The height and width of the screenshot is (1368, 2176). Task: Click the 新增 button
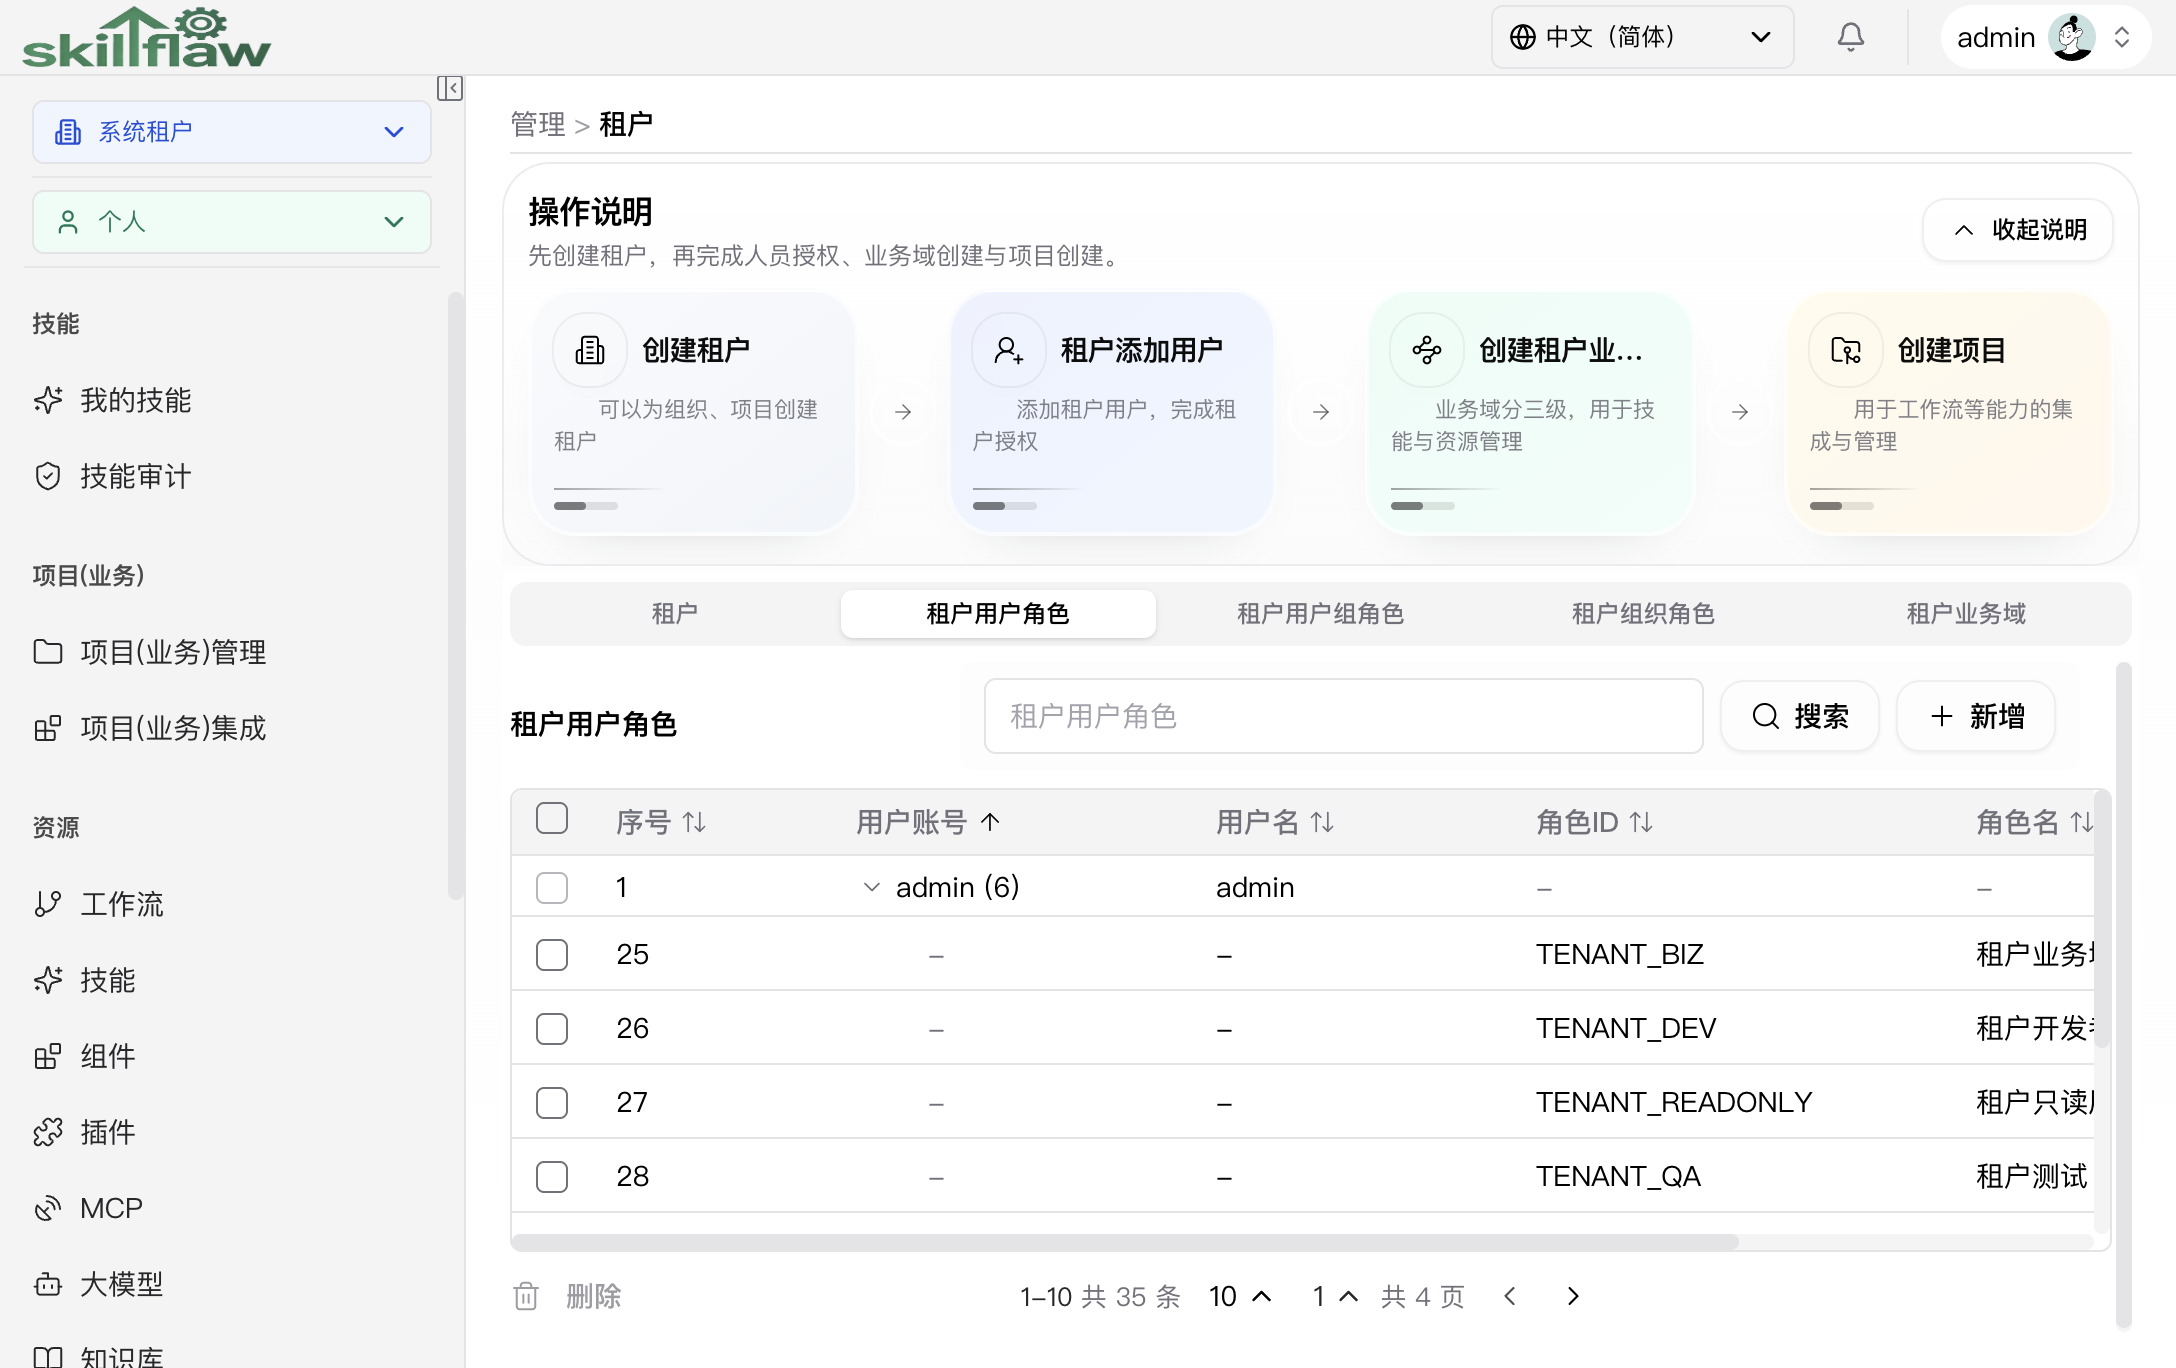[x=1976, y=716]
